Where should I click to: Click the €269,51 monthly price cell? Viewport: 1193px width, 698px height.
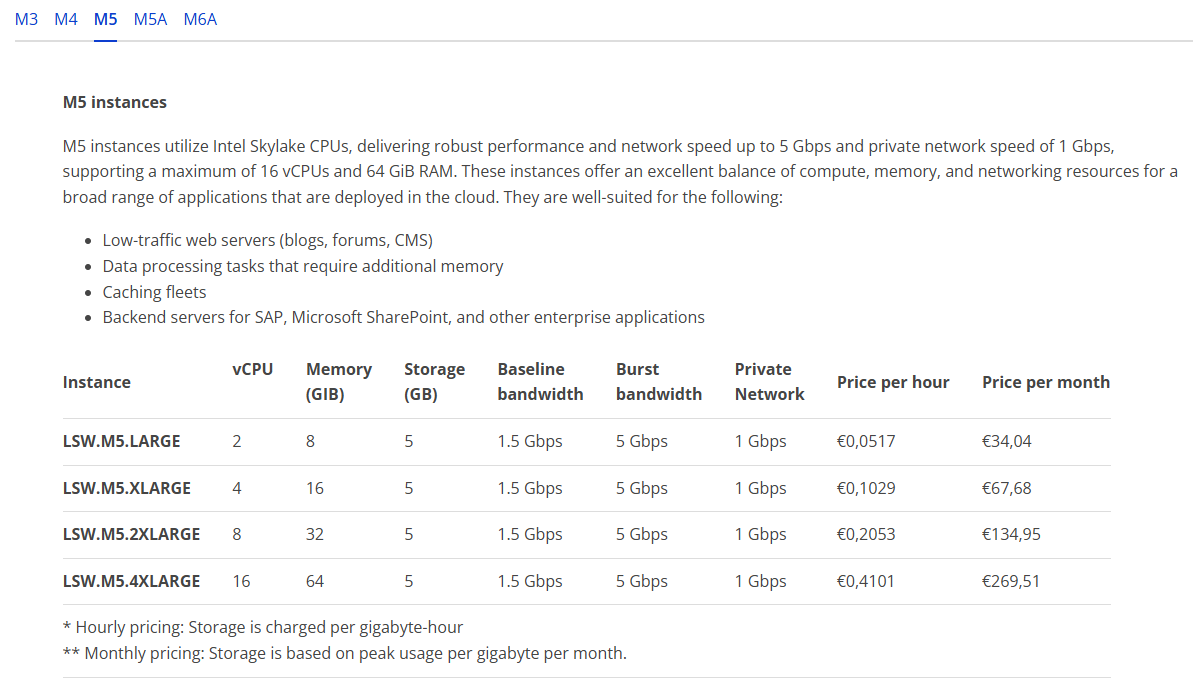1010,582
